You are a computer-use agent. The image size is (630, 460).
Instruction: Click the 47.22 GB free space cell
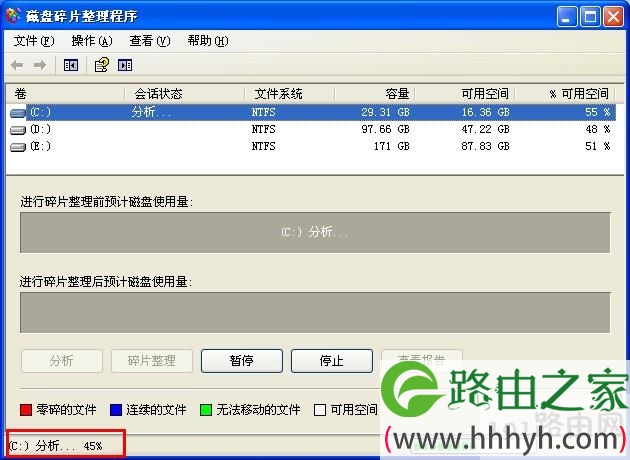point(485,129)
